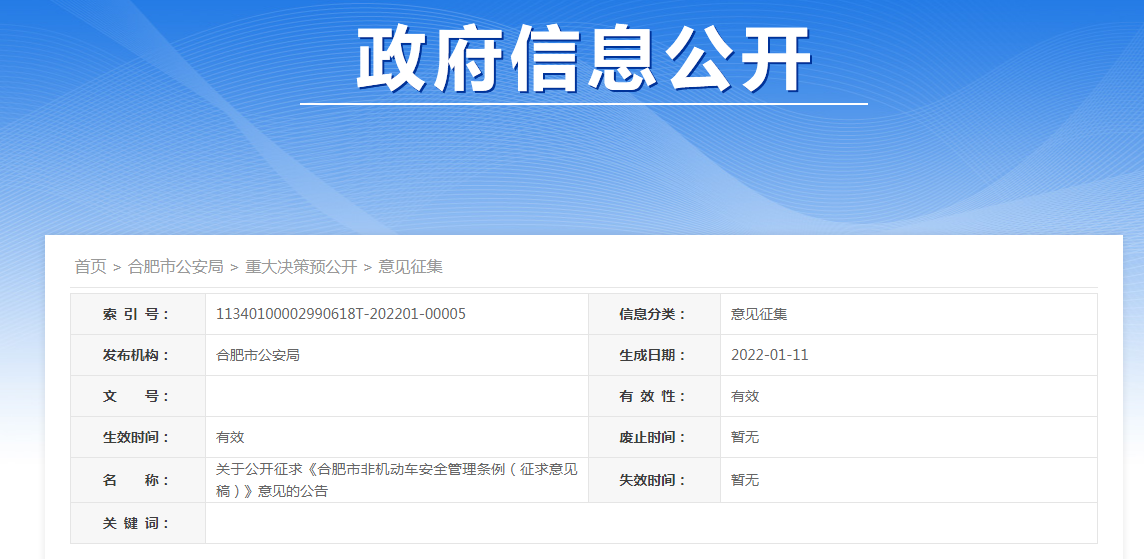
Task: Click the 信息分类 label cell
Action: (x=654, y=315)
